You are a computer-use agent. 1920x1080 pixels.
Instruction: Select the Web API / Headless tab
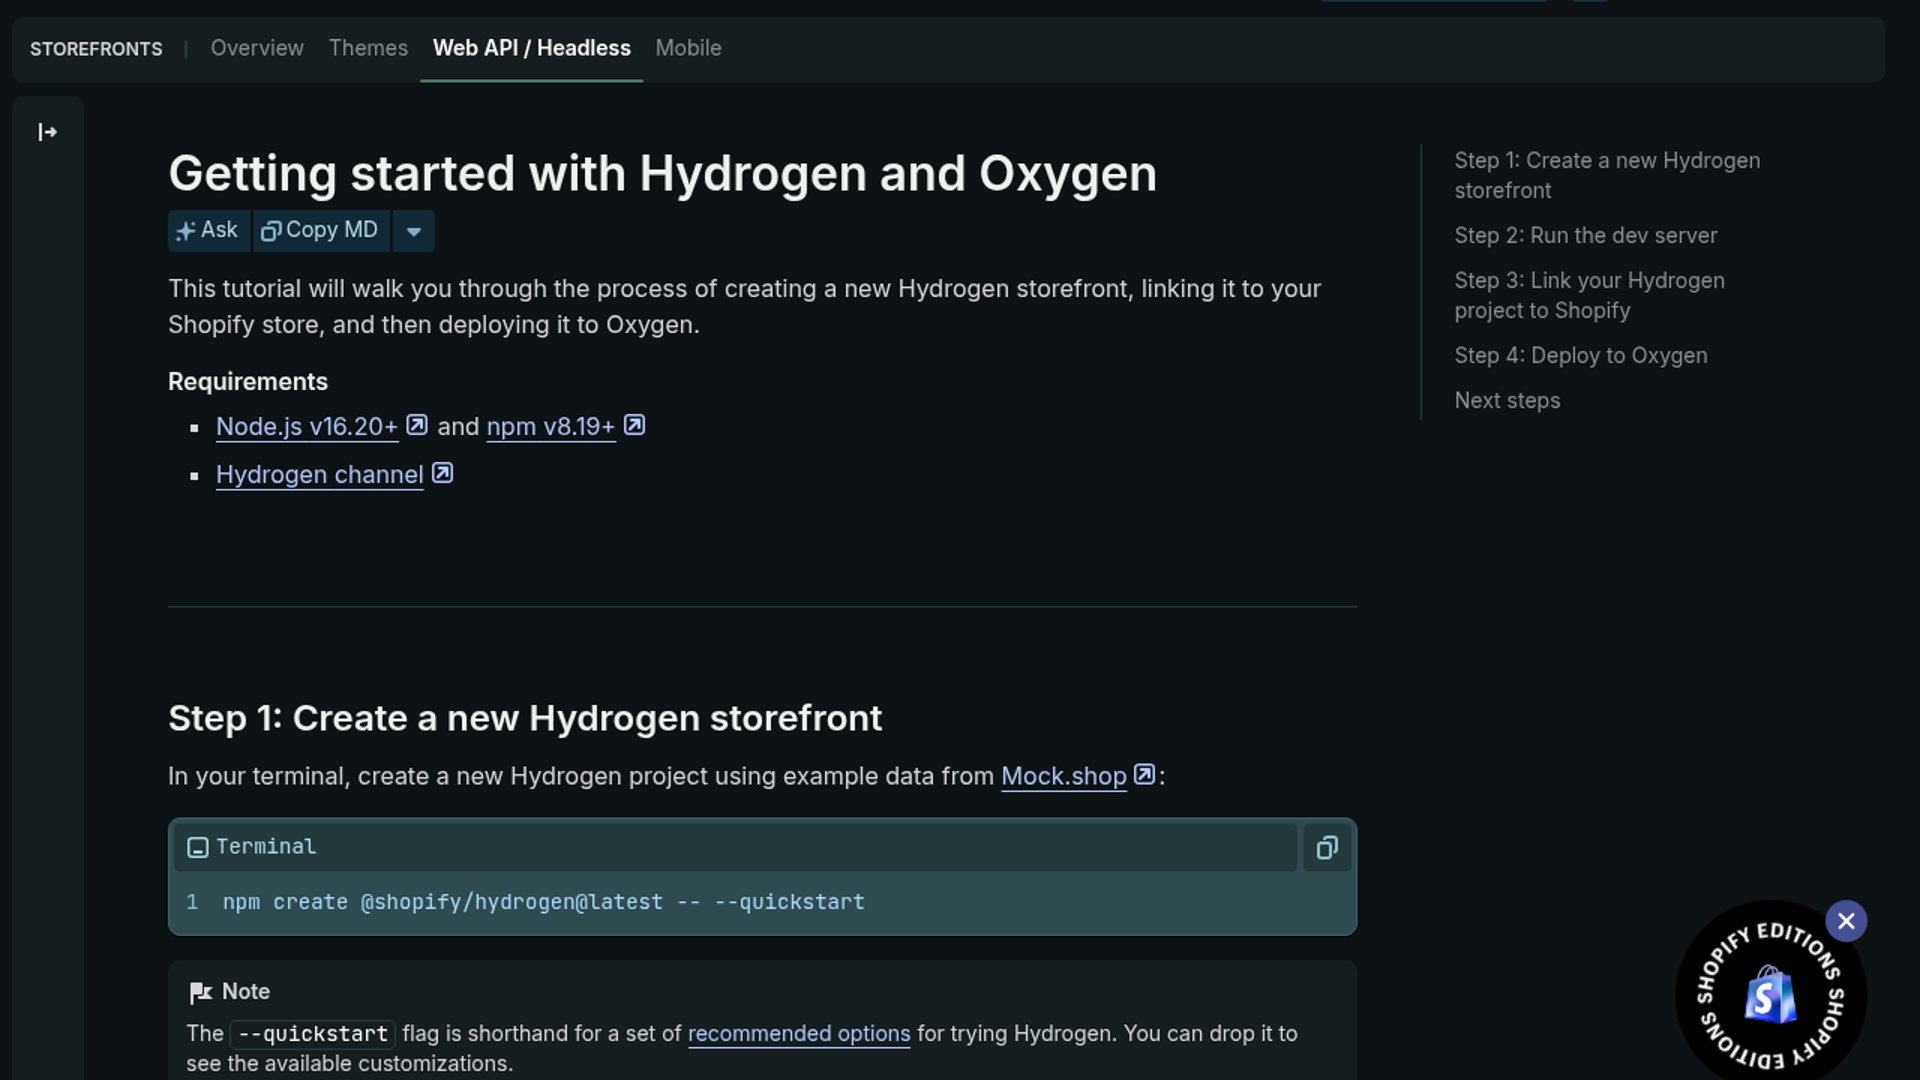tap(532, 48)
